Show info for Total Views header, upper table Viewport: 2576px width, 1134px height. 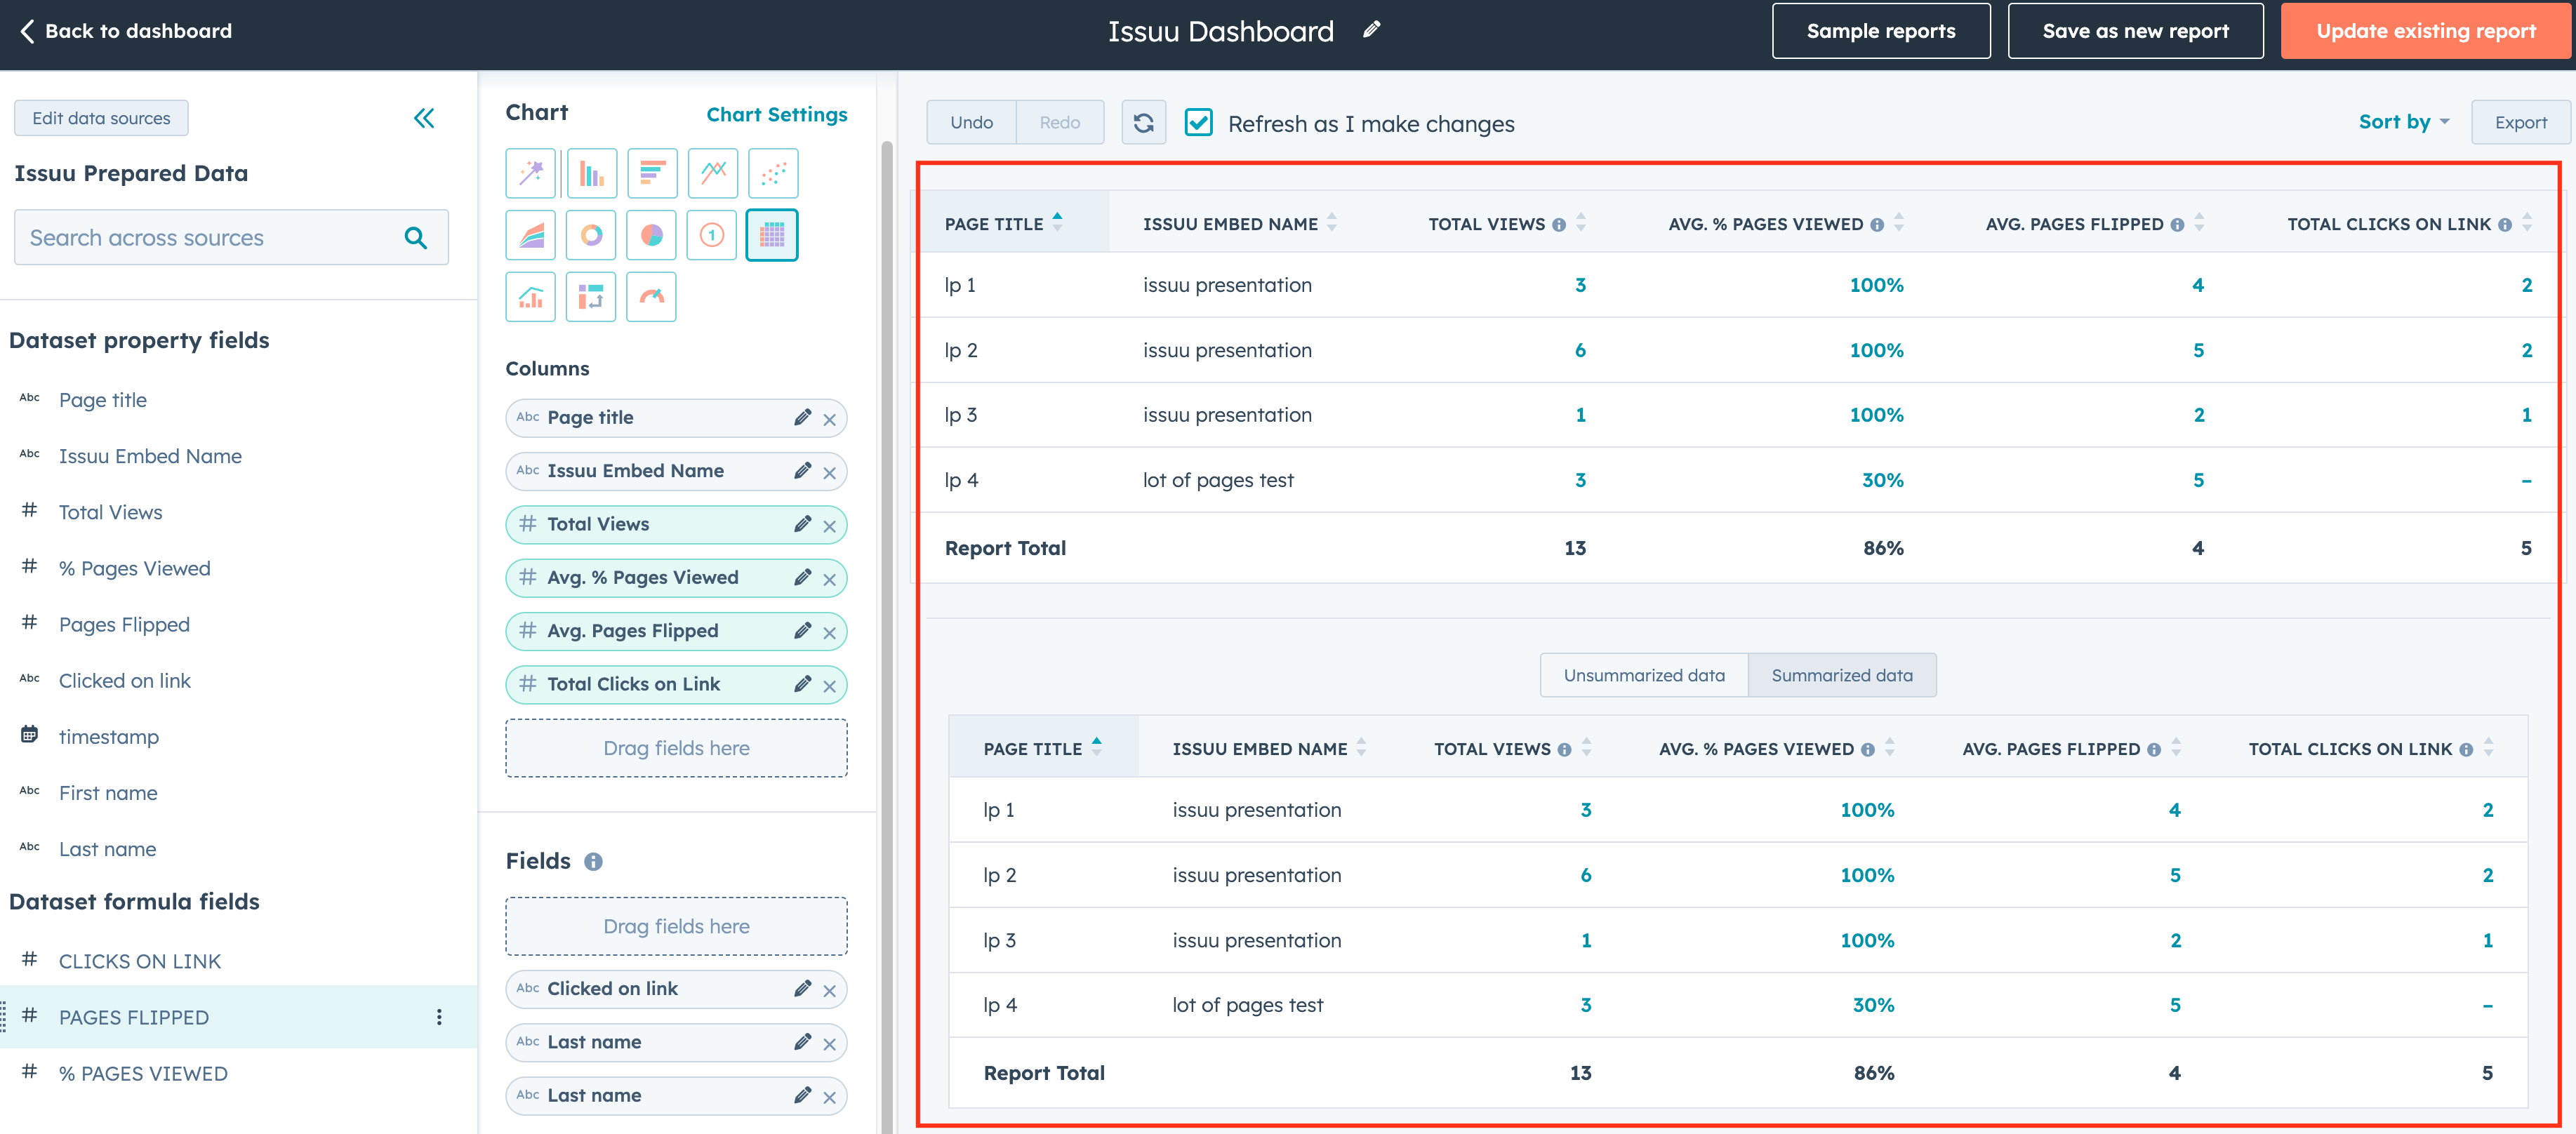tap(1558, 225)
